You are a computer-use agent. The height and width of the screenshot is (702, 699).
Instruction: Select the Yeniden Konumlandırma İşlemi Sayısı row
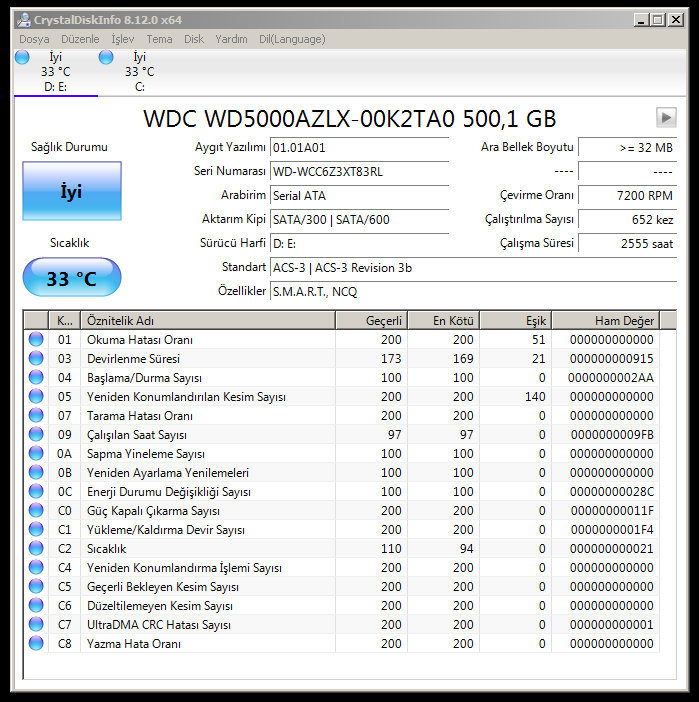pyautogui.click(x=342, y=568)
